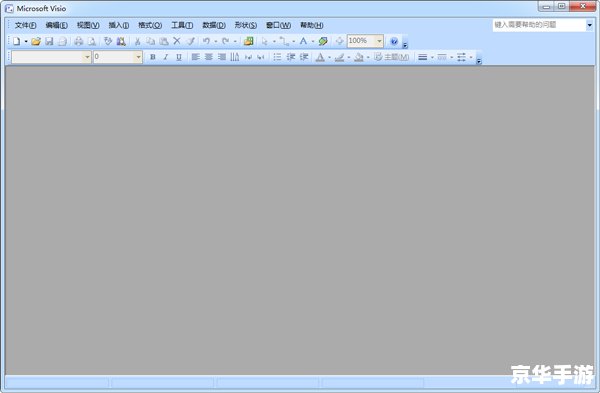Click the 主题(M) theme button

(x=392, y=57)
